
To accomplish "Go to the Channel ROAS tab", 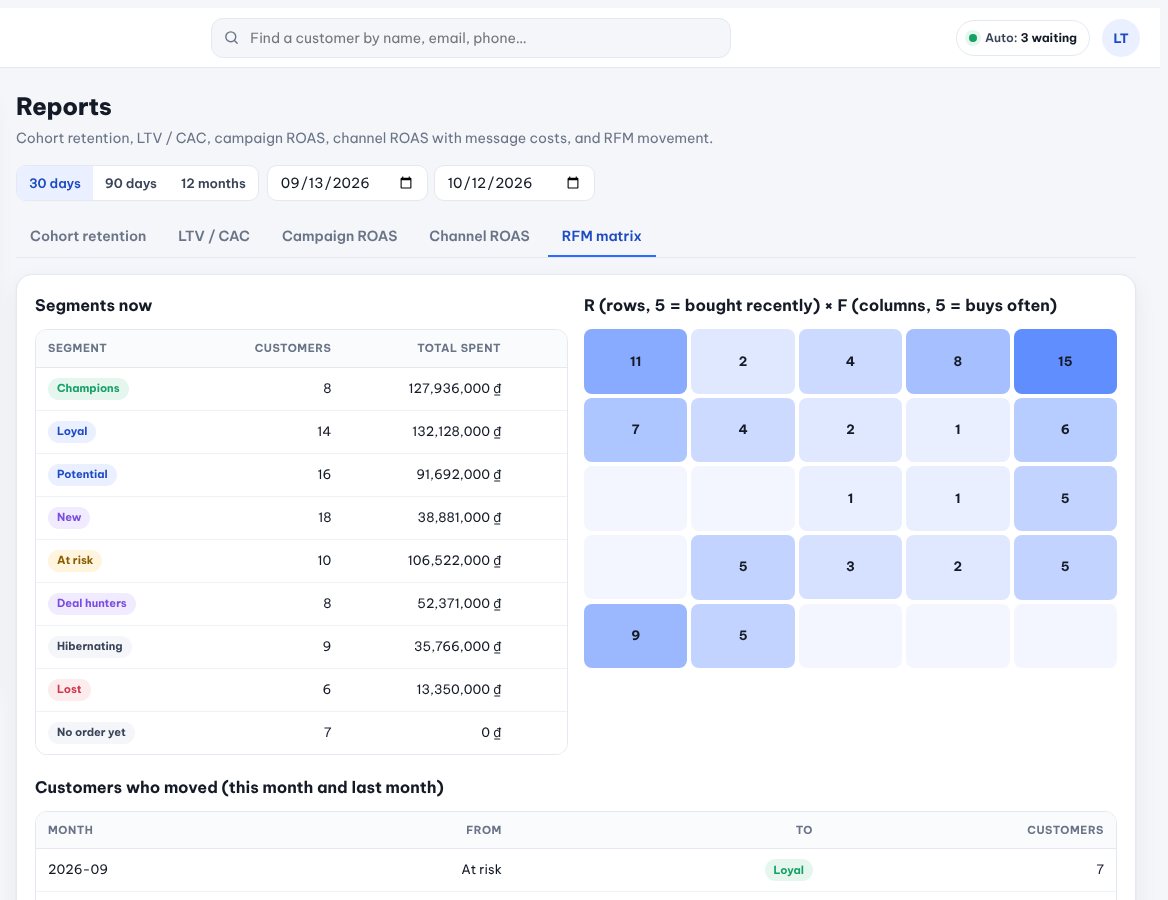I will (x=479, y=236).
